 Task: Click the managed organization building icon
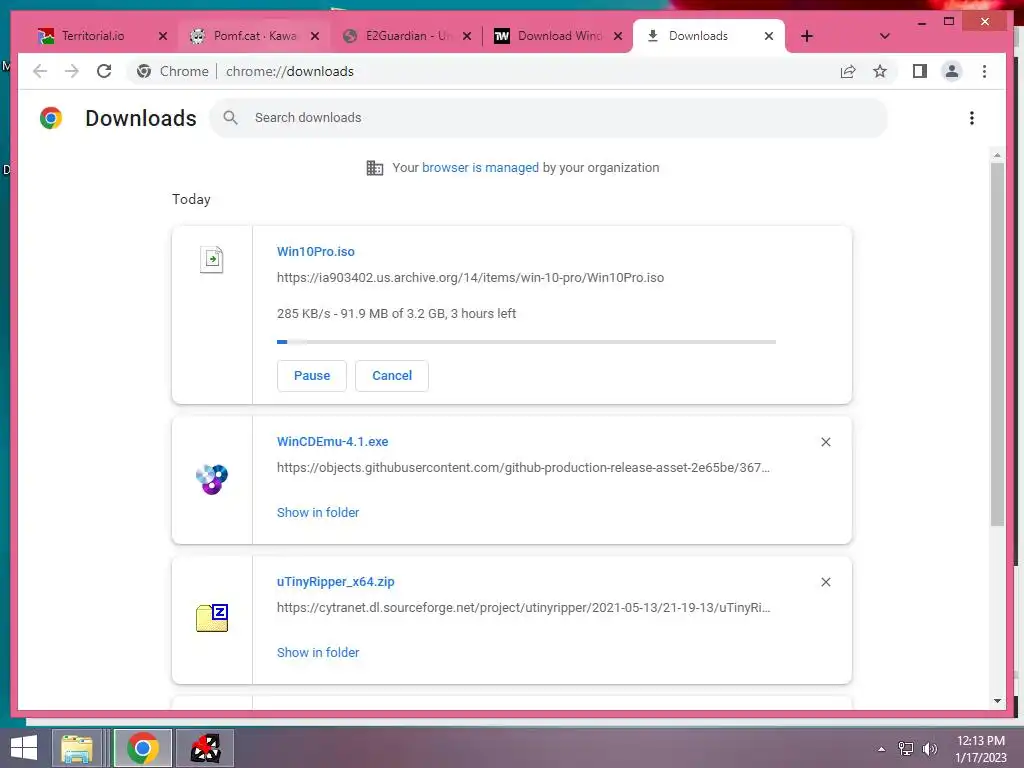point(375,168)
